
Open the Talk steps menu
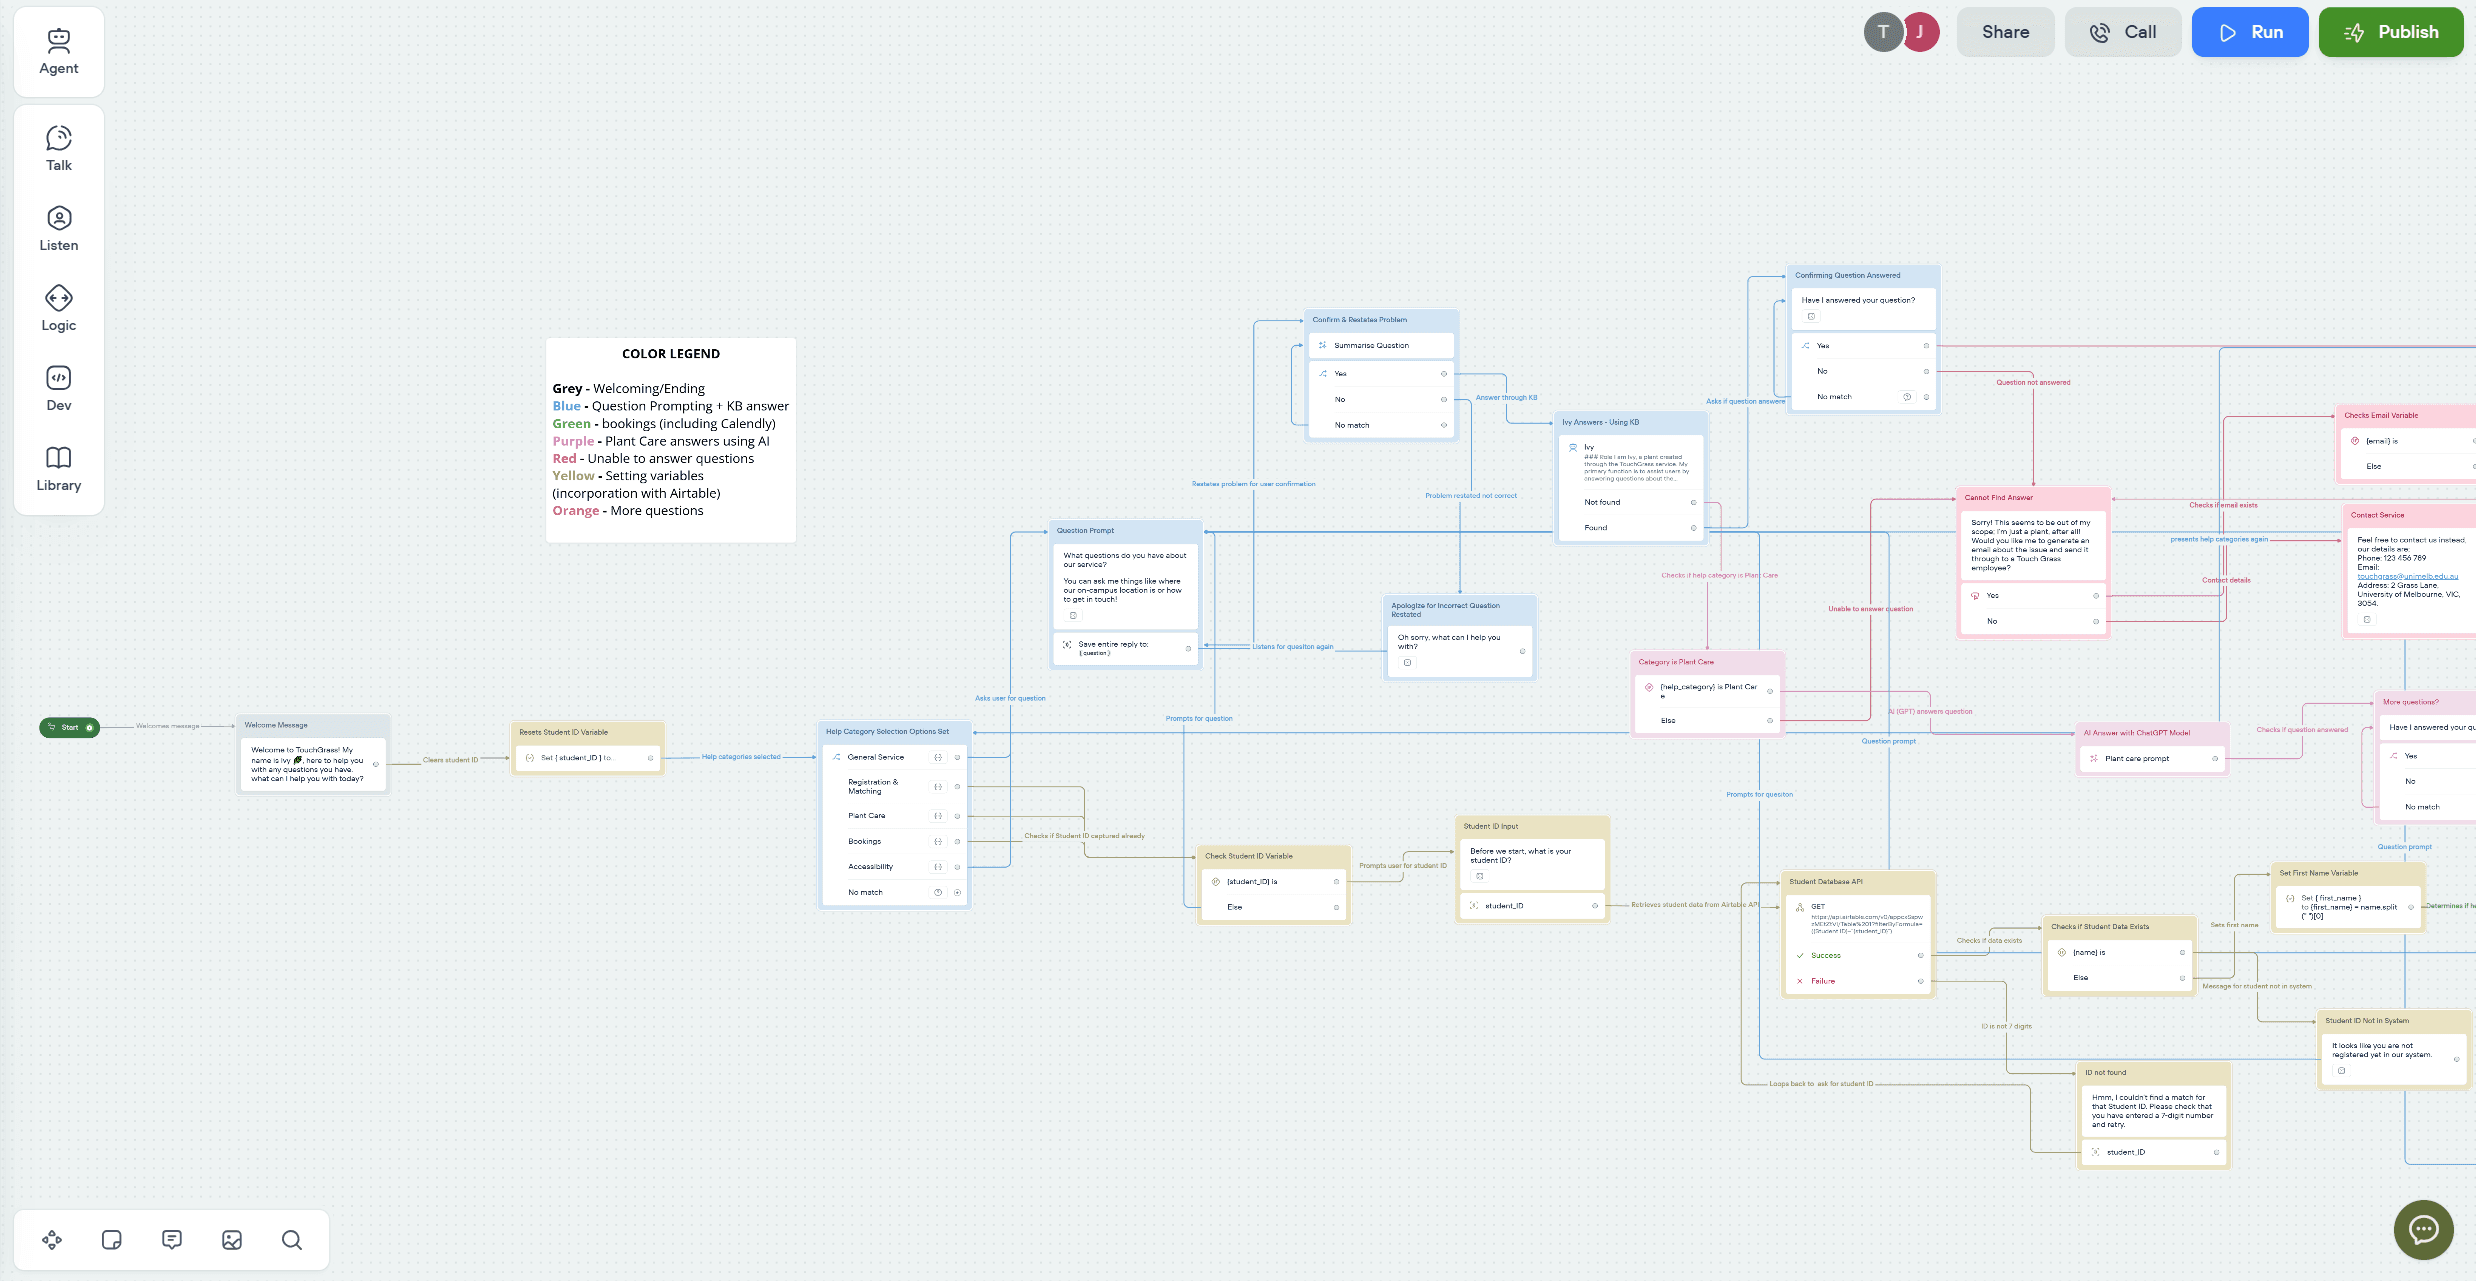(59, 149)
